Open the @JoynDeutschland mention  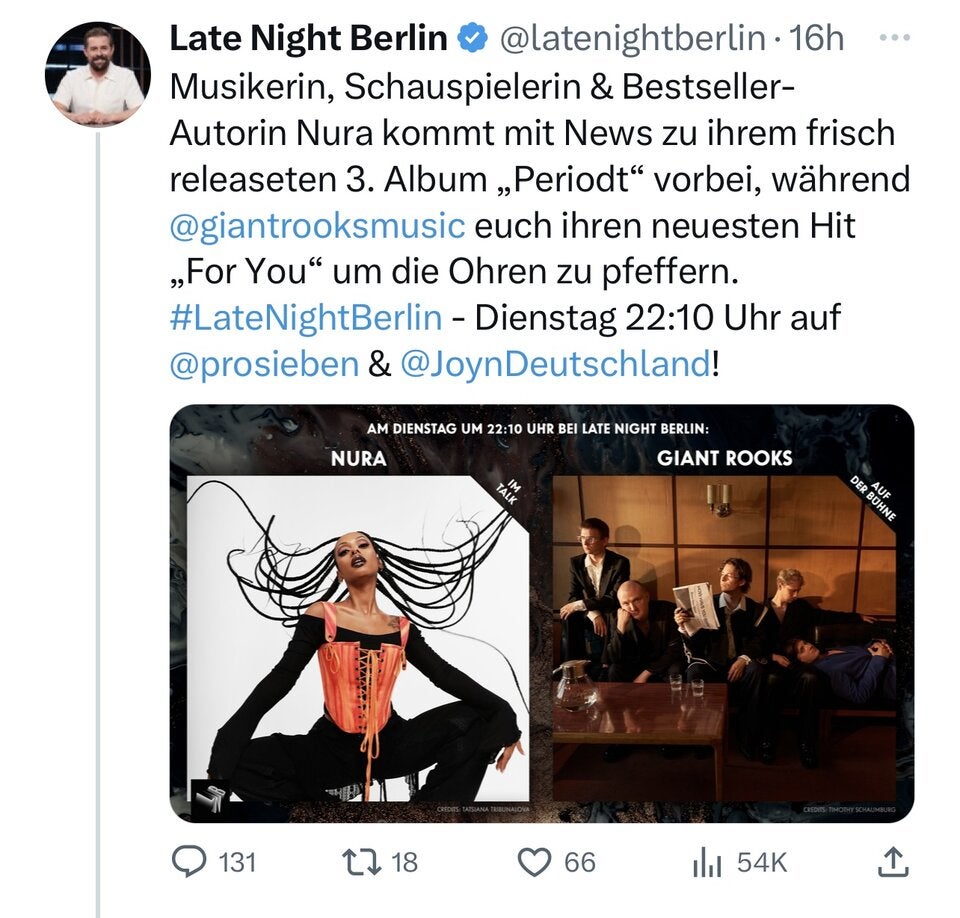(554, 364)
